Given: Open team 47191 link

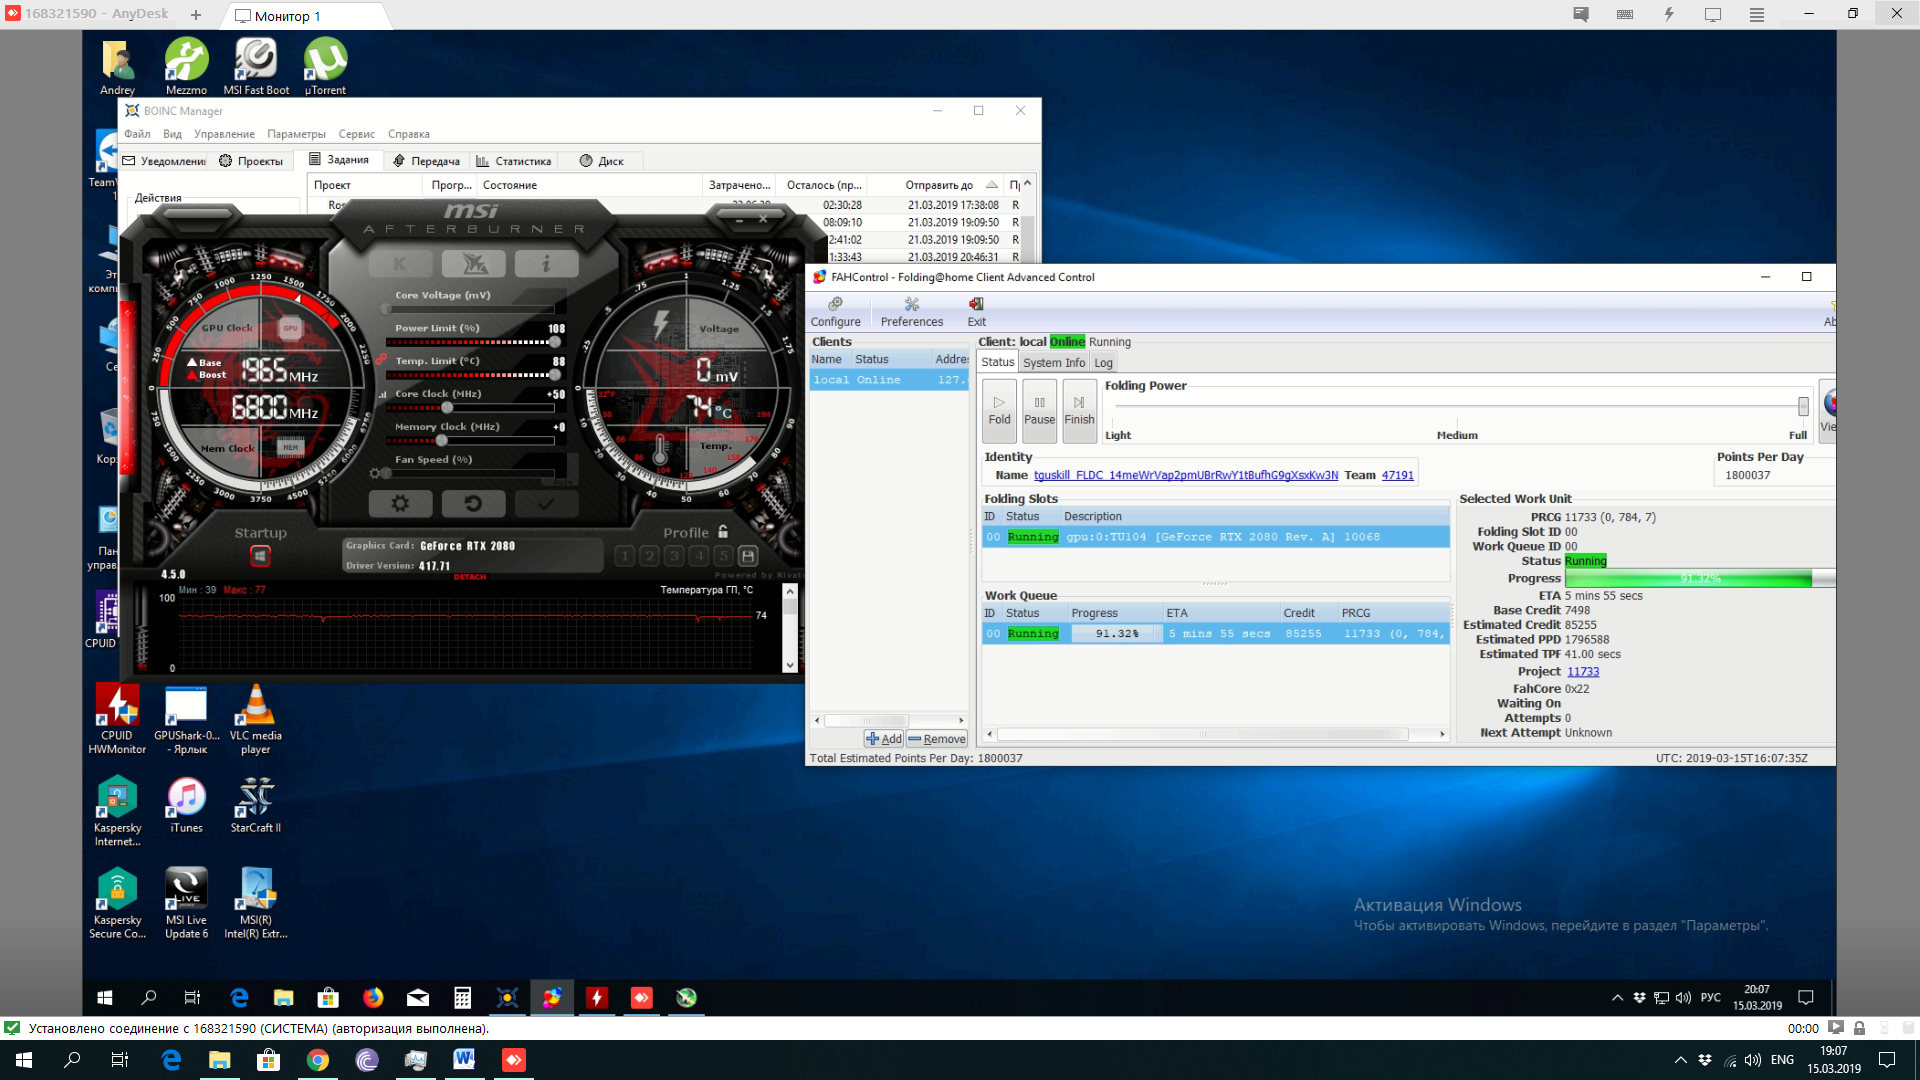Looking at the screenshot, I should click(x=1397, y=475).
